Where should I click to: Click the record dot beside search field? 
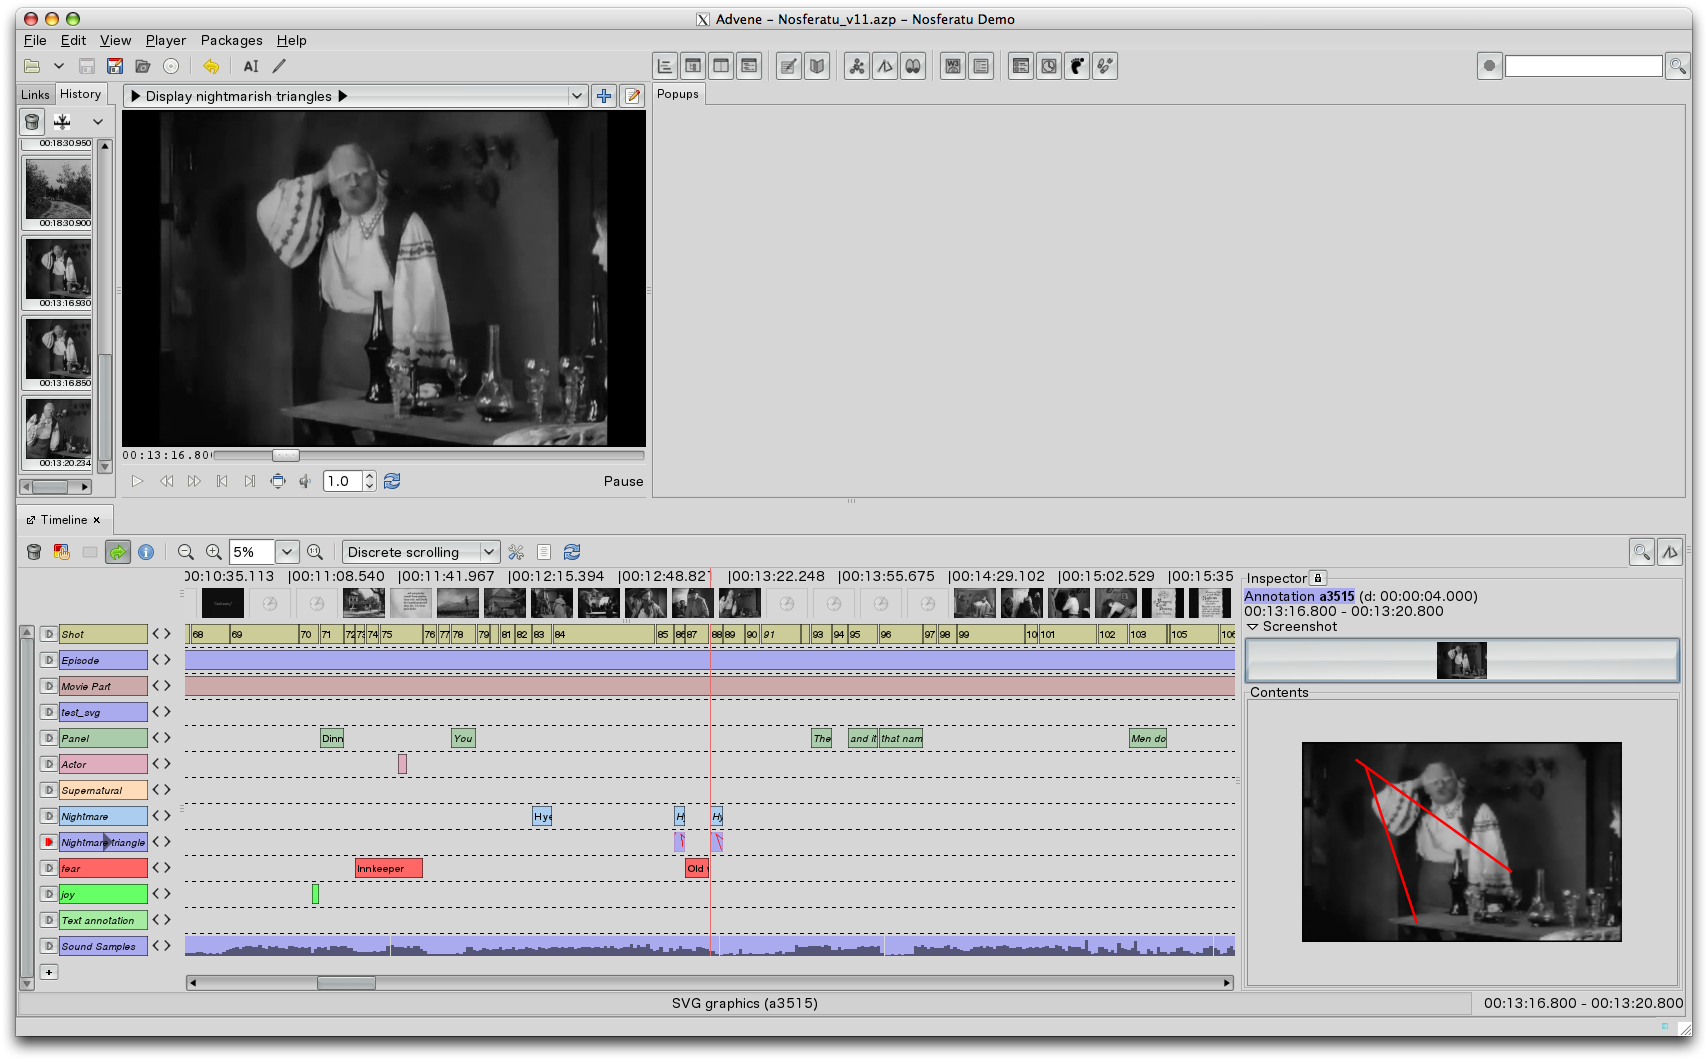click(1489, 66)
